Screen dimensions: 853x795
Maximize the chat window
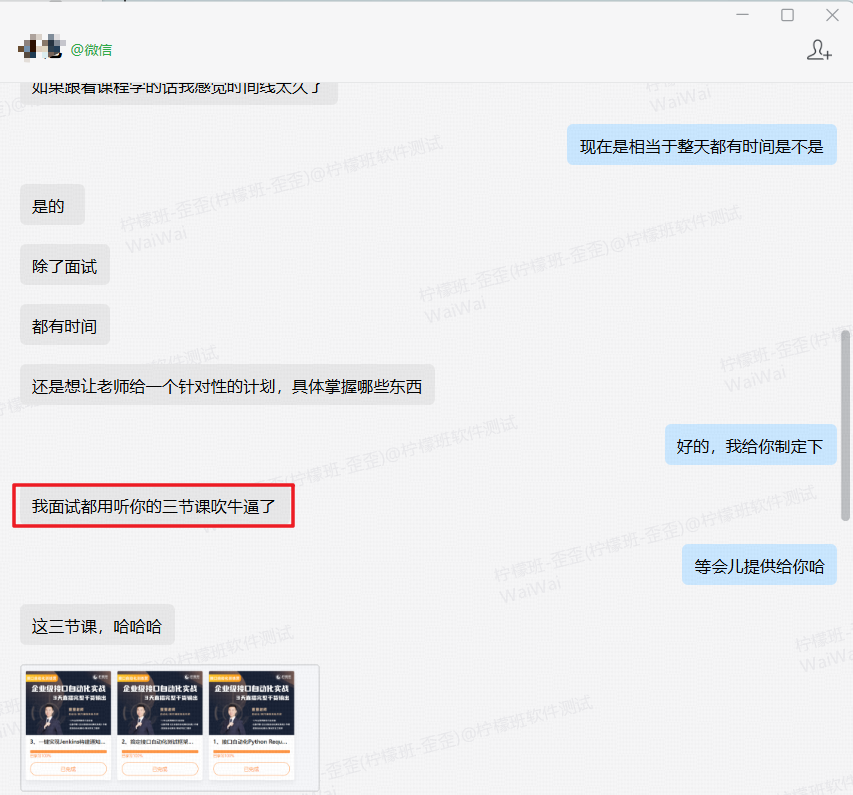(x=787, y=15)
